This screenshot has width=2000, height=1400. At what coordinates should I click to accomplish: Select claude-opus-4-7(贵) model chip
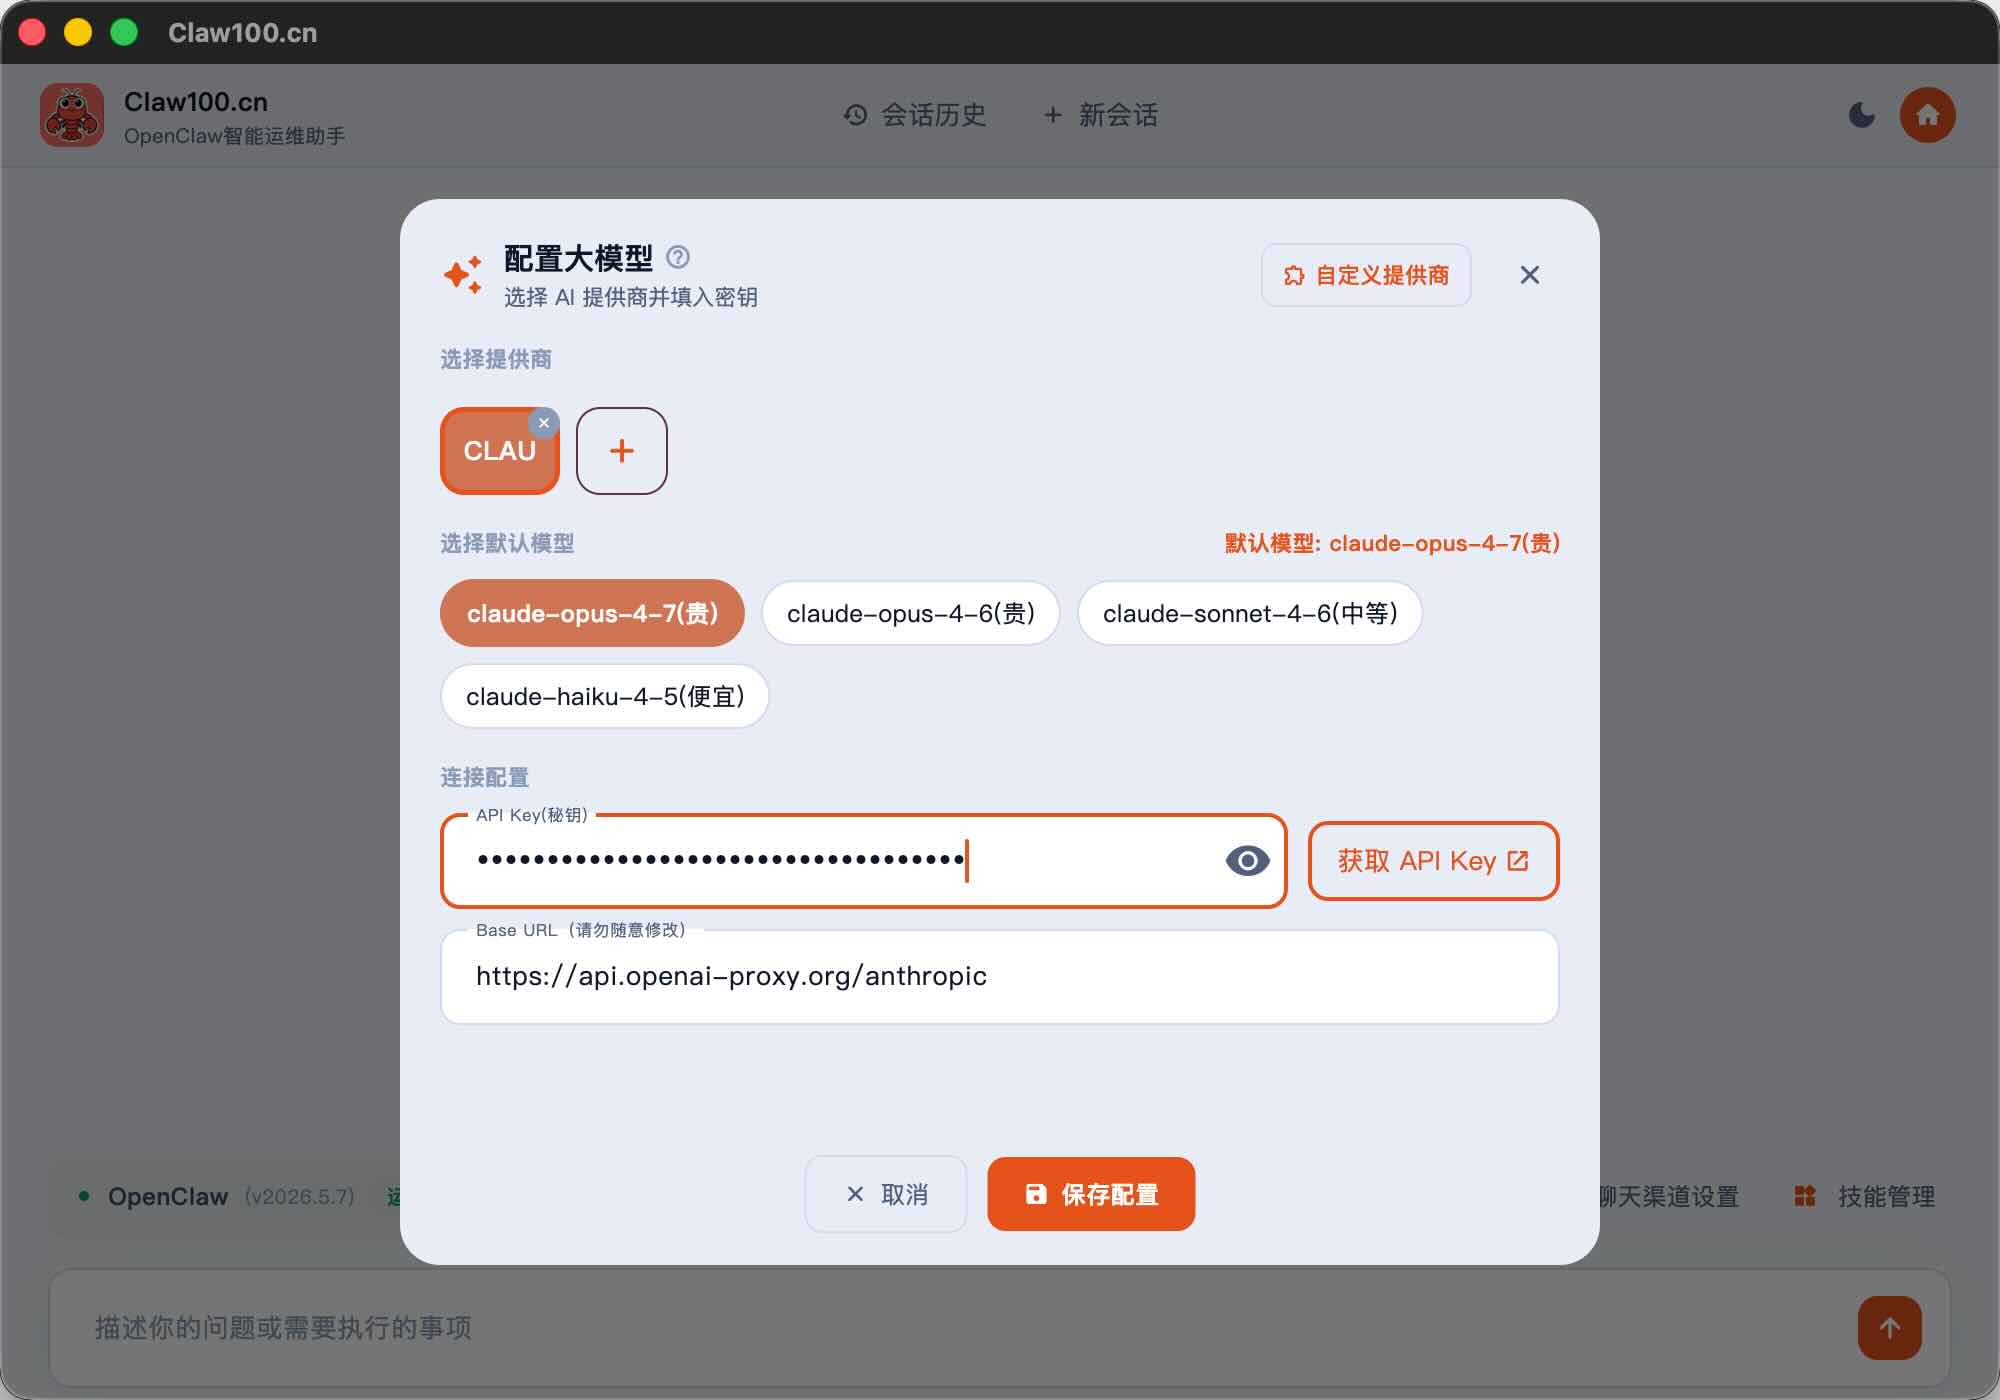592,613
